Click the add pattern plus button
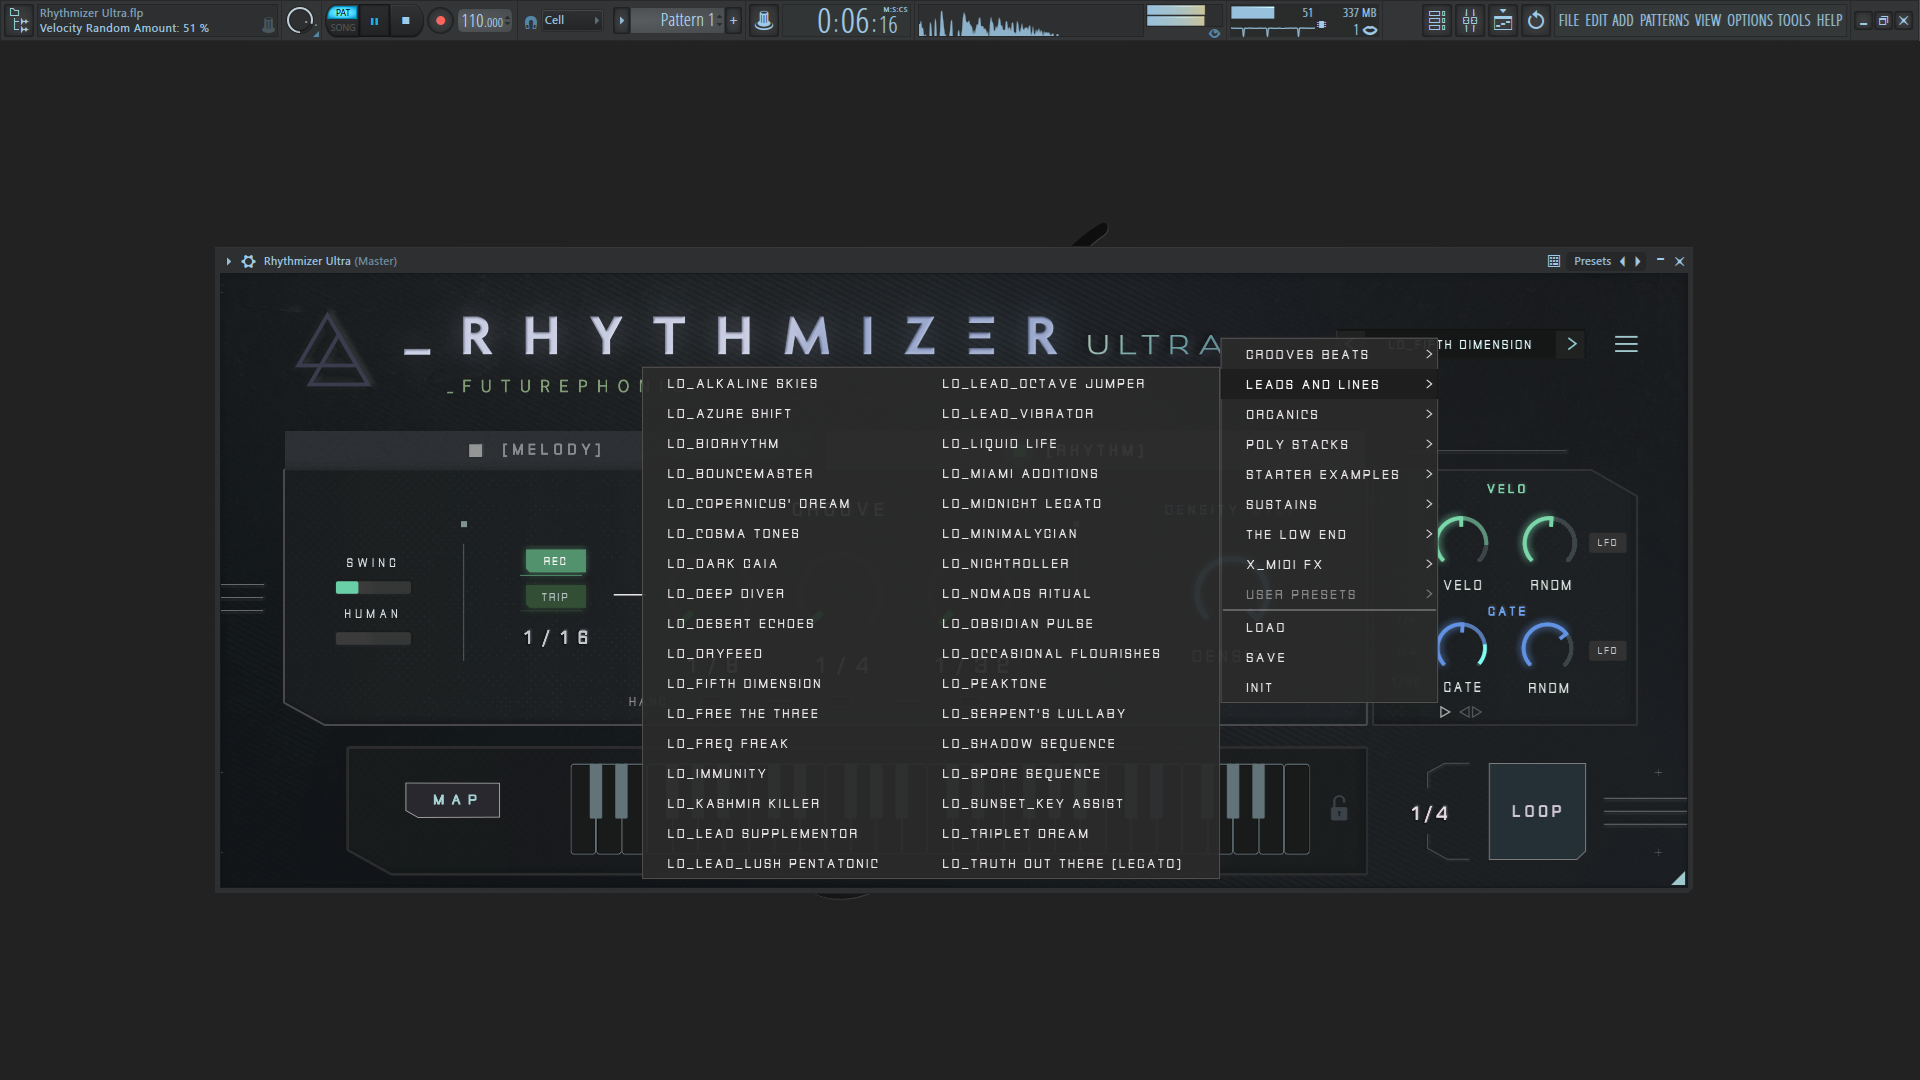Image resolution: width=1920 pixels, height=1080 pixels. click(x=733, y=21)
